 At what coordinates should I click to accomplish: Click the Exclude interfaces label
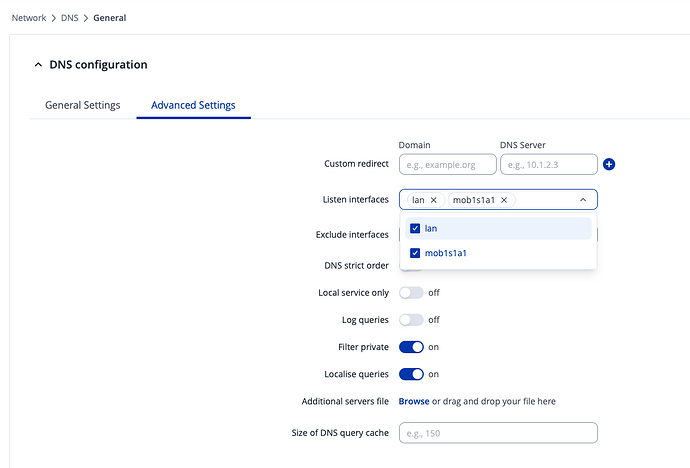pyautogui.click(x=352, y=234)
